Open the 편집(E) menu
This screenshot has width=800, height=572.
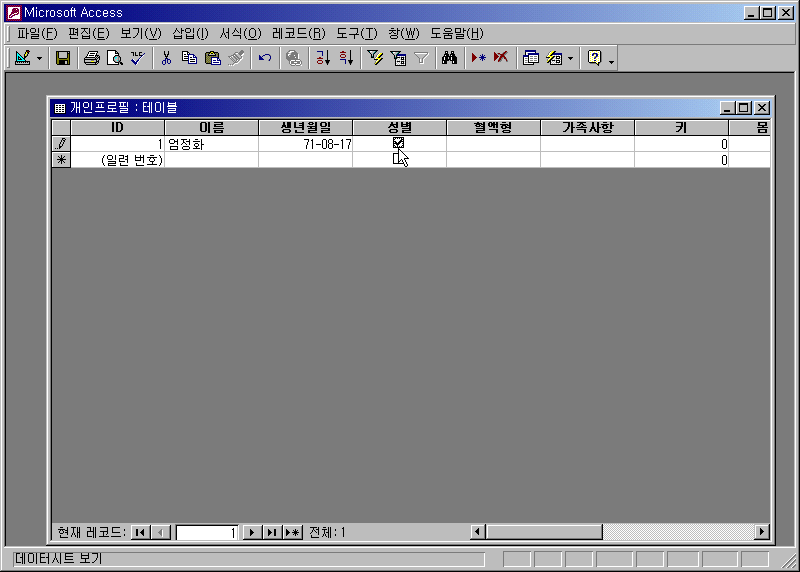pos(88,34)
